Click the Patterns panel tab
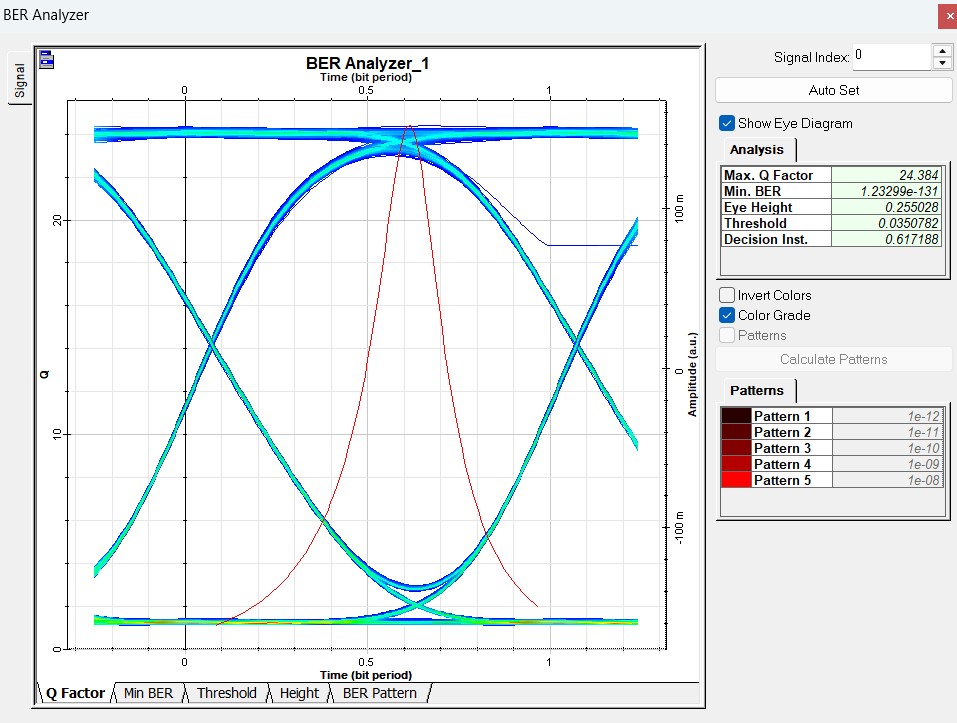The width and height of the screenshot is (957, 723). click(757, 390)
